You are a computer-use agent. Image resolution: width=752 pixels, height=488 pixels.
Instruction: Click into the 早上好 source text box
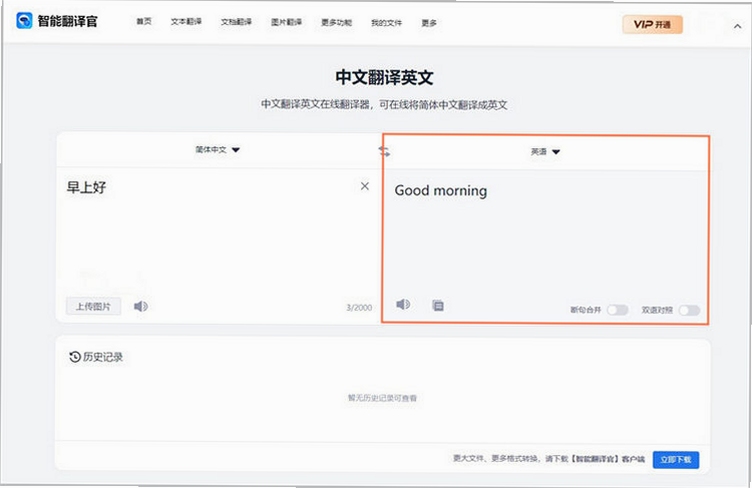(x=218, y=230)
